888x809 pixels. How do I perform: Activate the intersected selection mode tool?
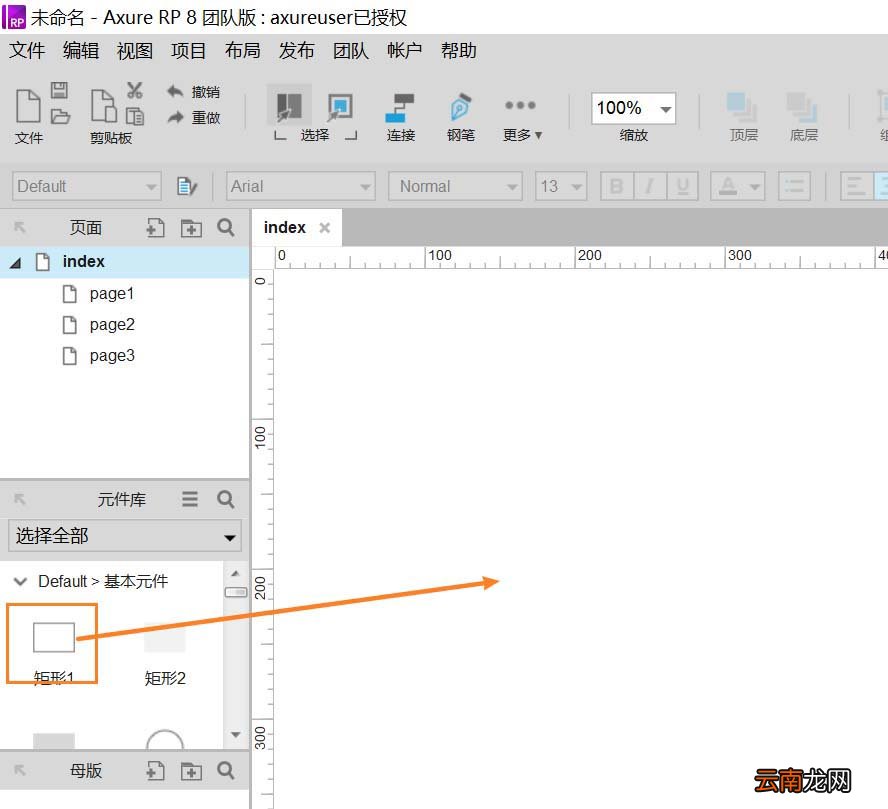(289, 106)
